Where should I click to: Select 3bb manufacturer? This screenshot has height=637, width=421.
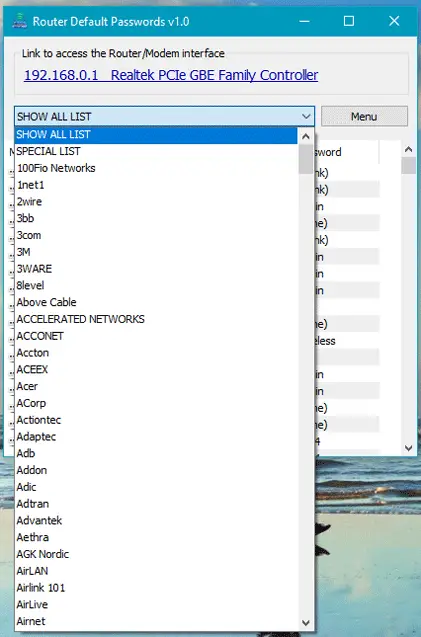tap(156, 218)
